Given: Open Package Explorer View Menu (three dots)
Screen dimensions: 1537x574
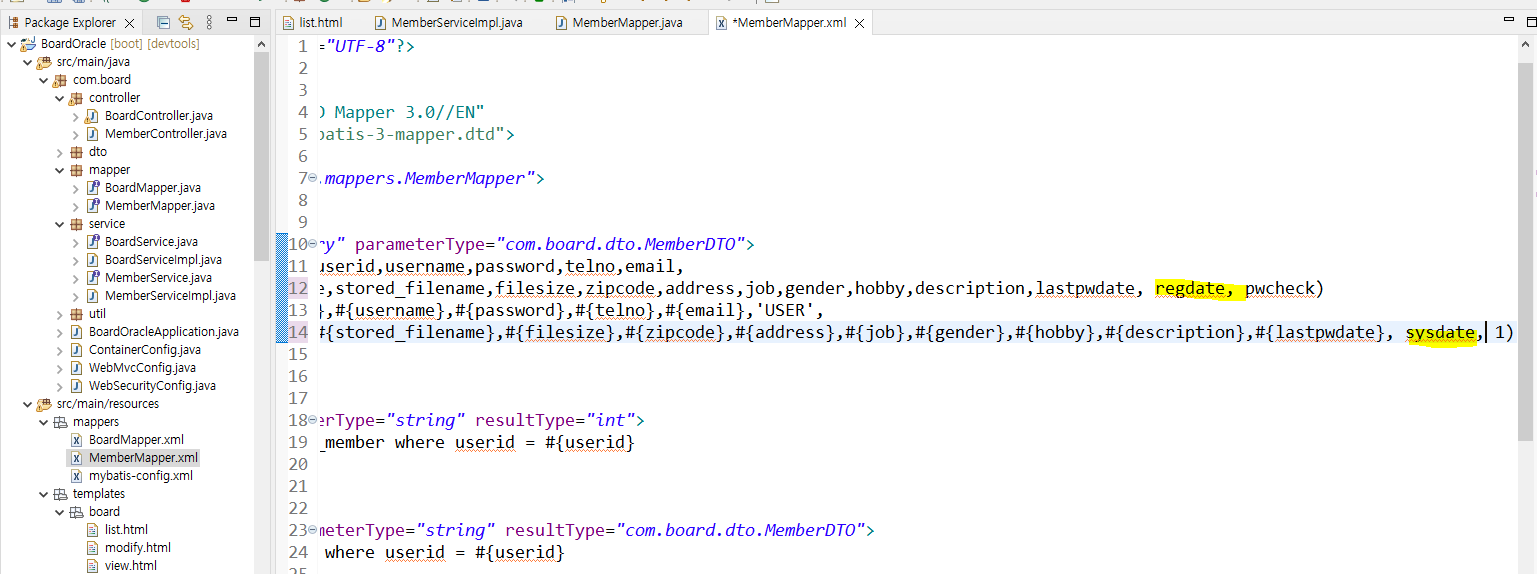Looking at the screenshot, I should (209, 22).
